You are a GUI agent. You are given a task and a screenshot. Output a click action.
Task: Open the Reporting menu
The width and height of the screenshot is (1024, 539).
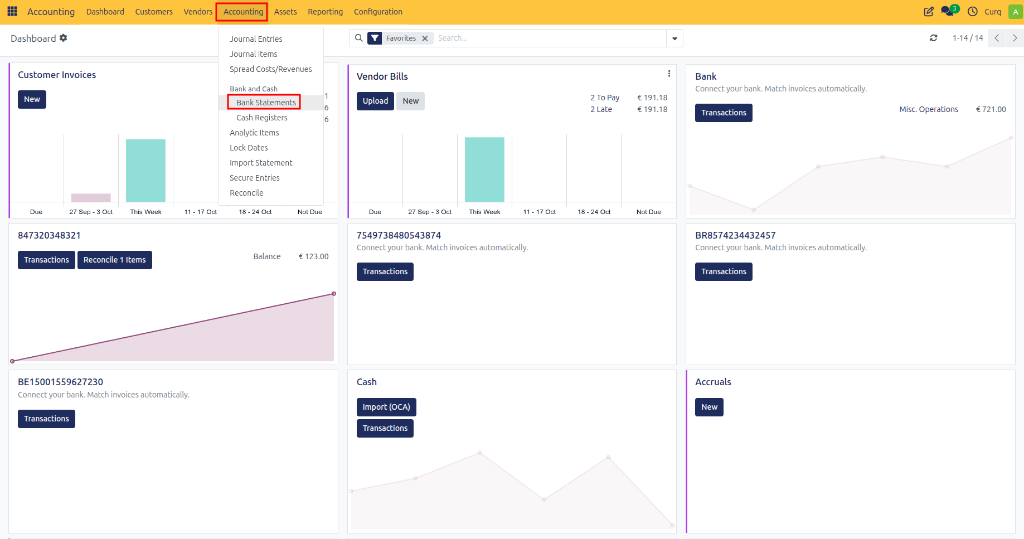pyautogui.click(x=325, y=12)
